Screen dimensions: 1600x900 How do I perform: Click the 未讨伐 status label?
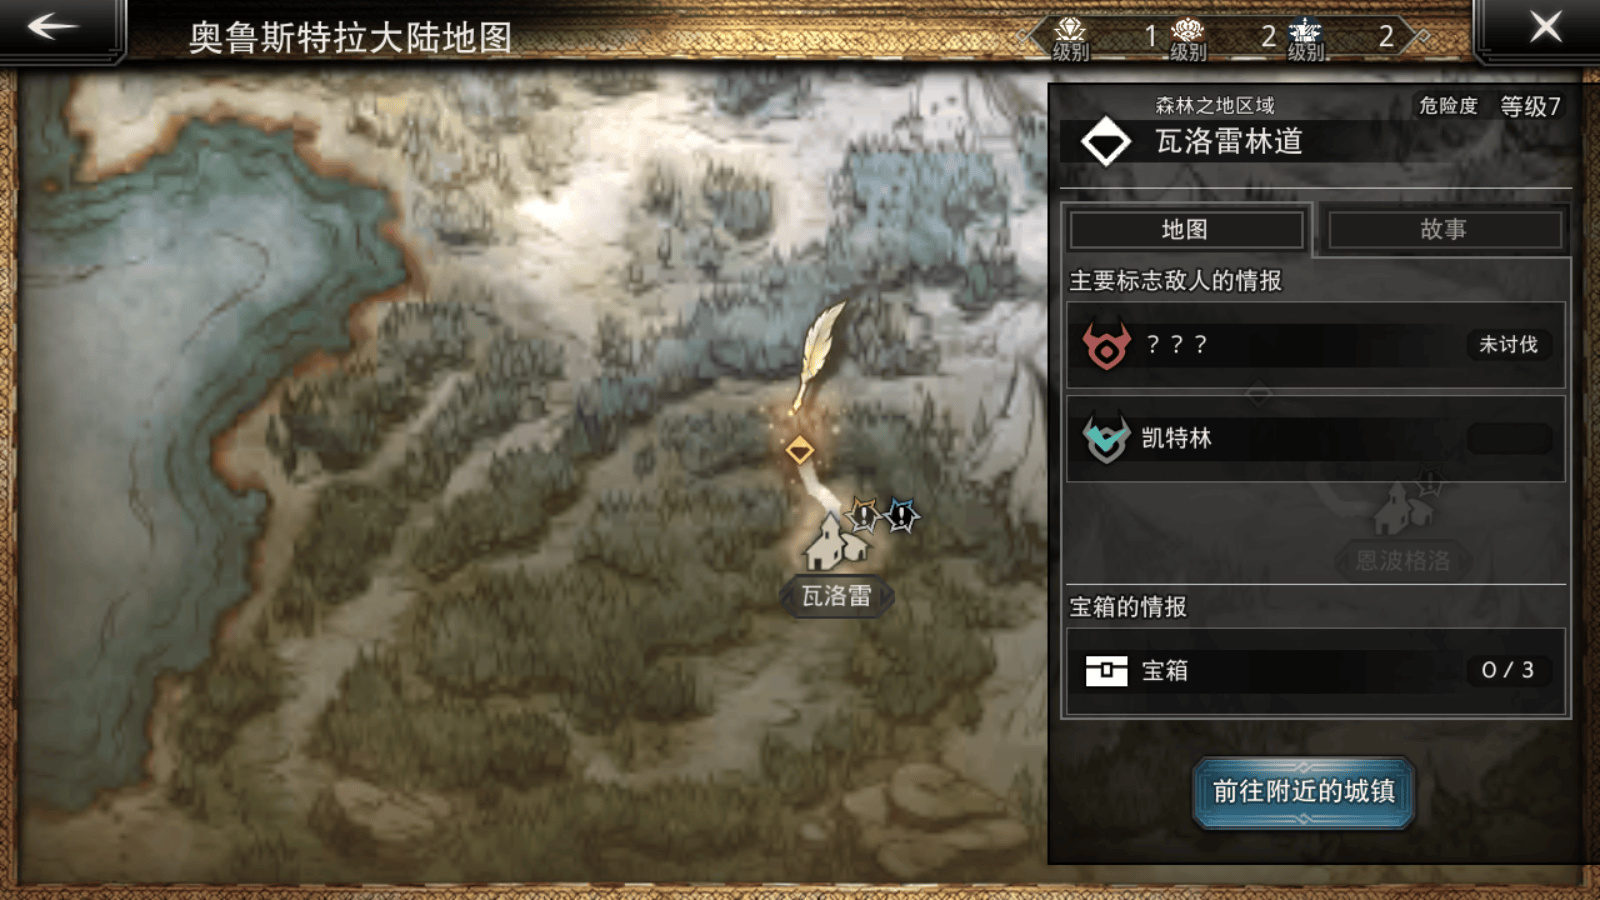(1509, 345)
